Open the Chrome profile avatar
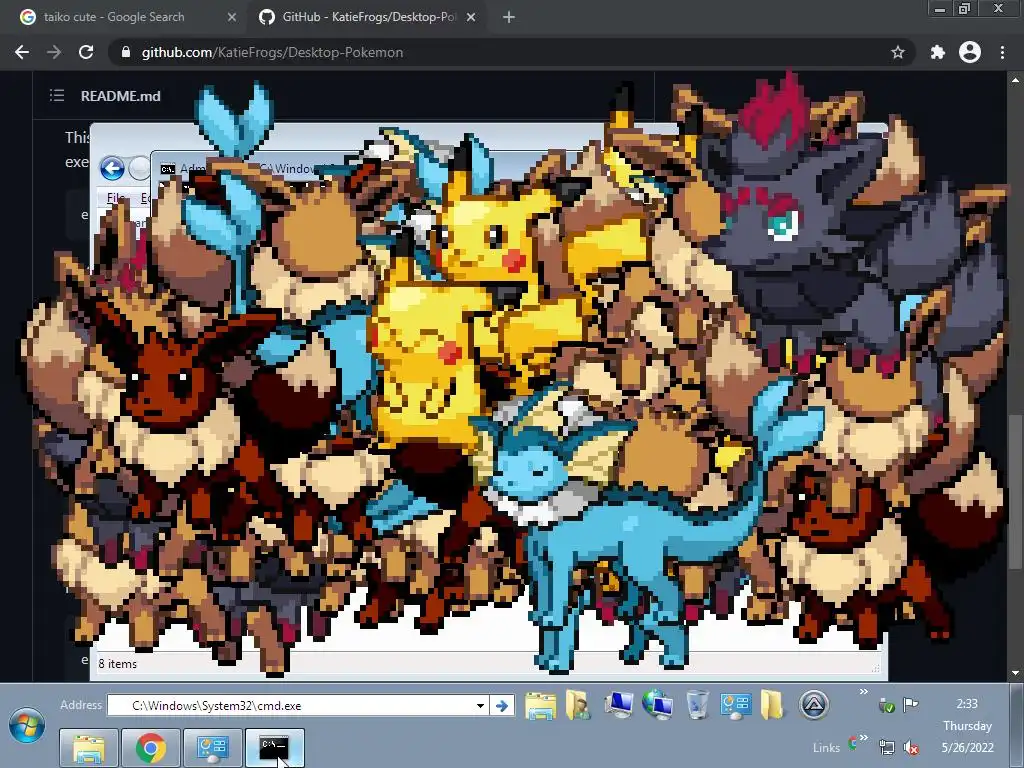The height and width of the screenshot is (768, 1024). tap(970, 52)
